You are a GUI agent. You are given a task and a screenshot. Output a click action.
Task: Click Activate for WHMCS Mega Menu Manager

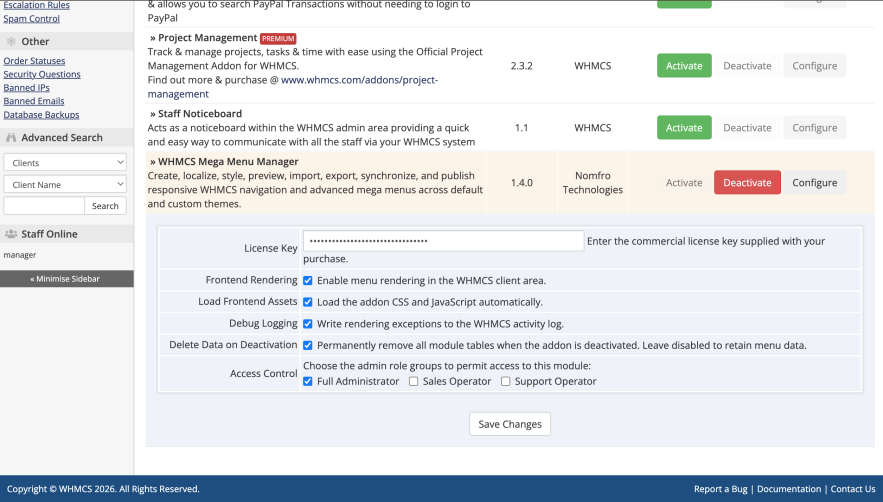click(684, 183)
